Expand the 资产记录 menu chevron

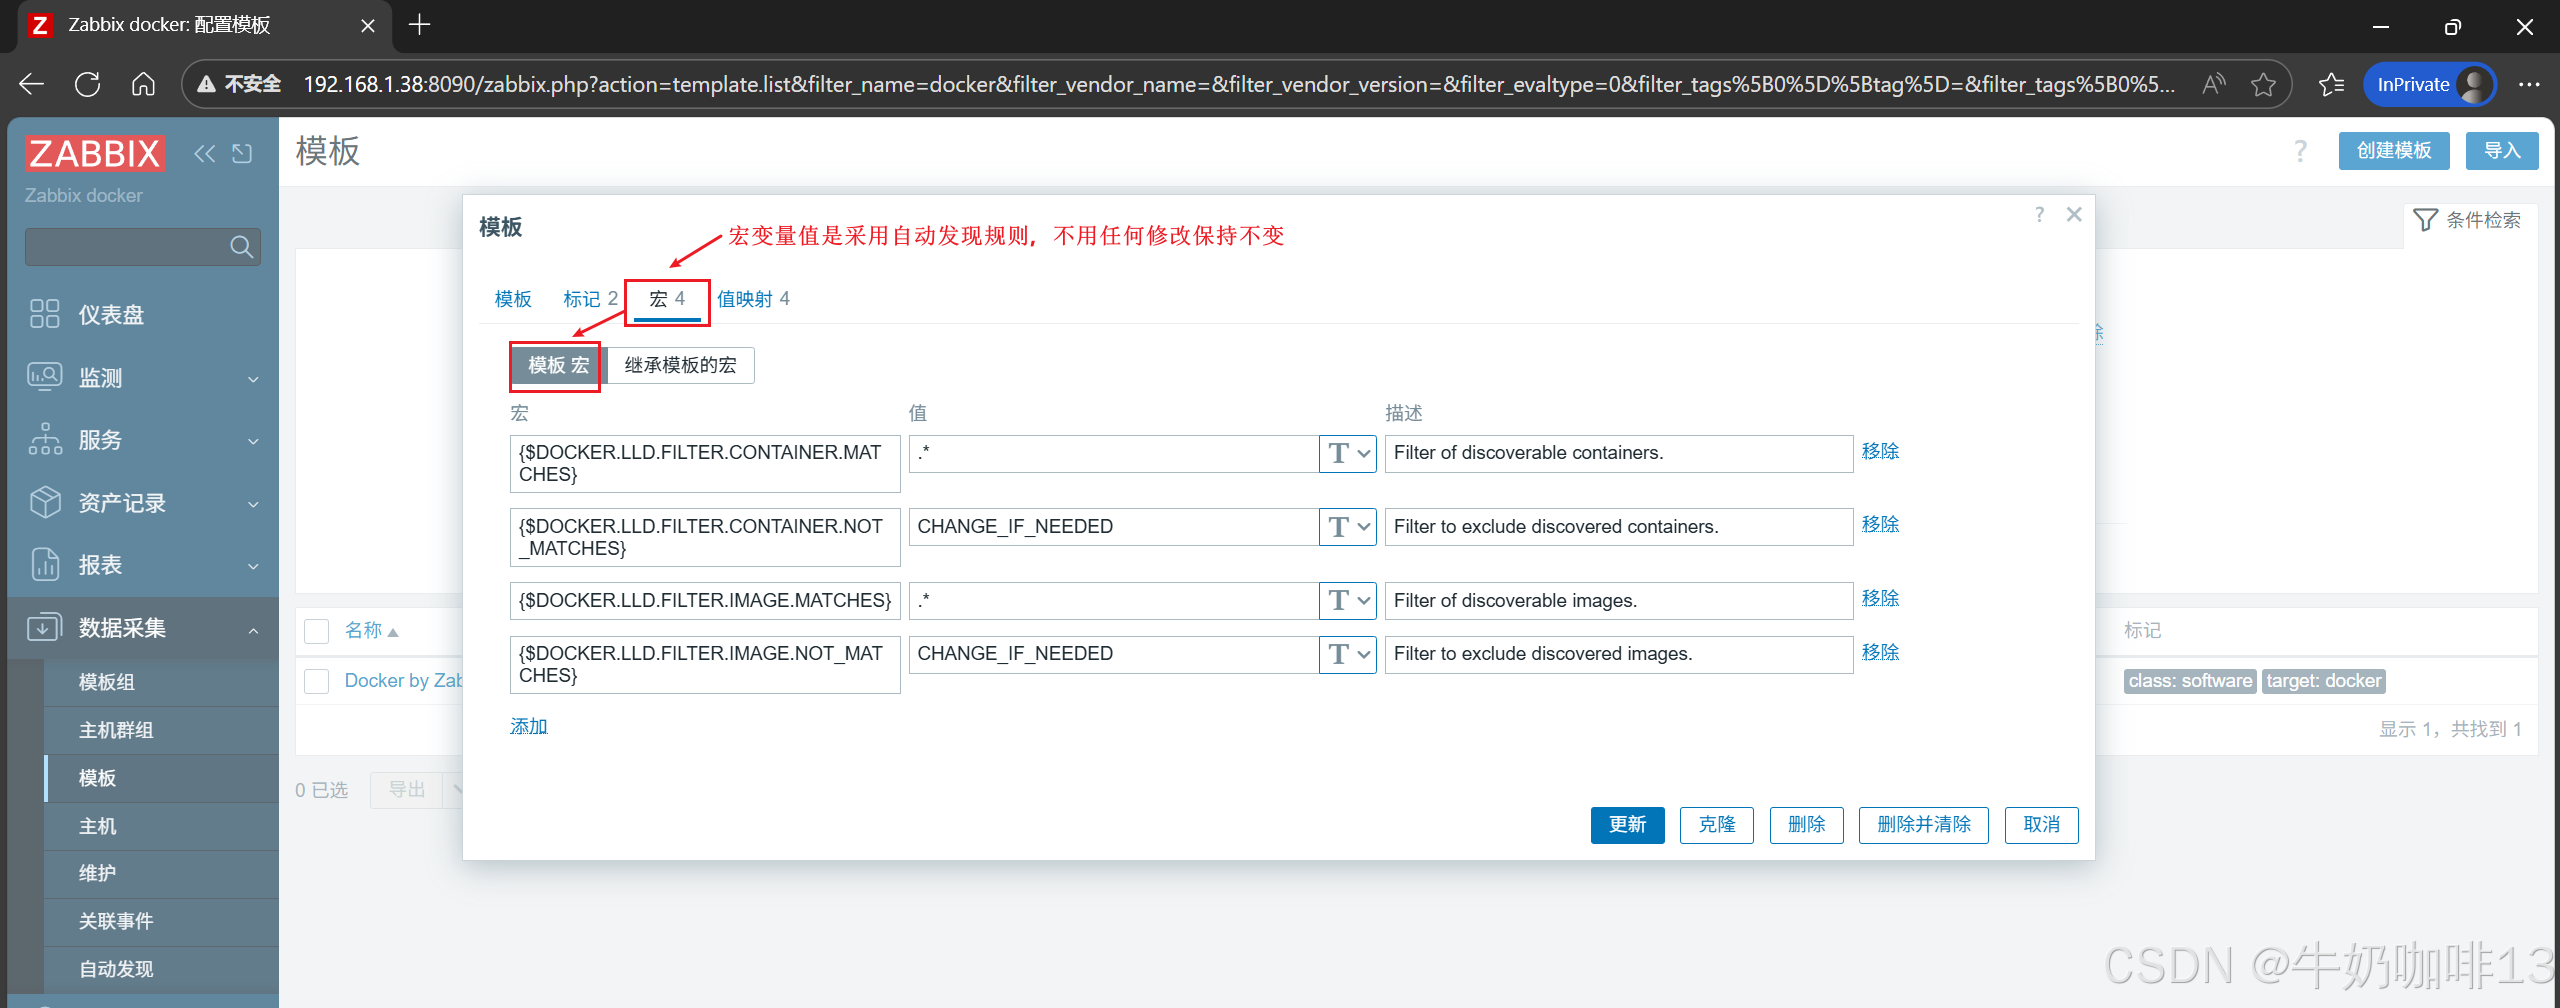click(x=253, y=504)
